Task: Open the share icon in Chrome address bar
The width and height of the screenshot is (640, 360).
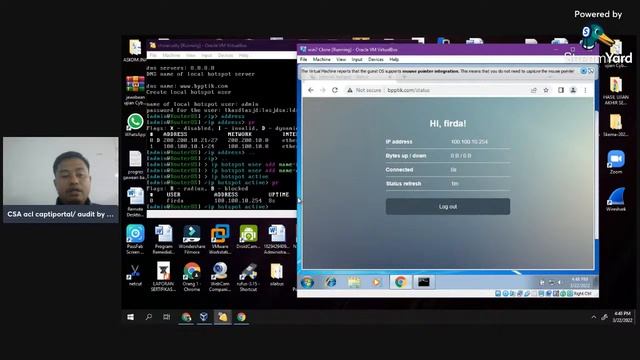Action: pyautogui.click(x=533, y=90)
